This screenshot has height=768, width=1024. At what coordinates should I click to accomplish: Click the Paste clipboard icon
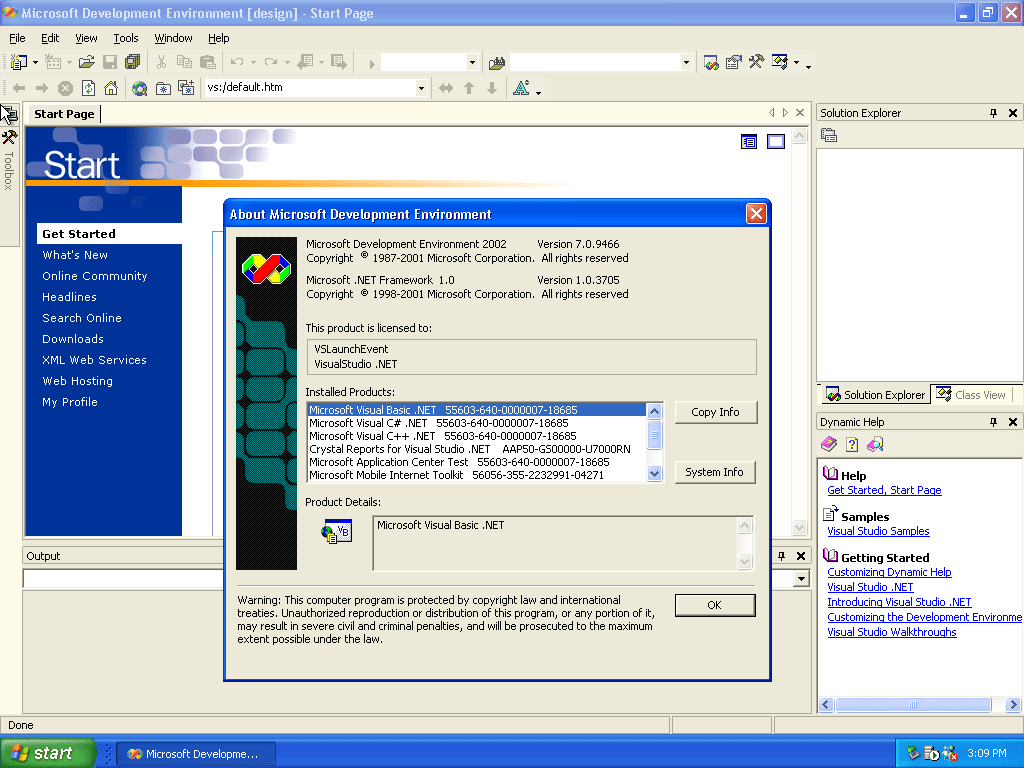click(208, 62)
